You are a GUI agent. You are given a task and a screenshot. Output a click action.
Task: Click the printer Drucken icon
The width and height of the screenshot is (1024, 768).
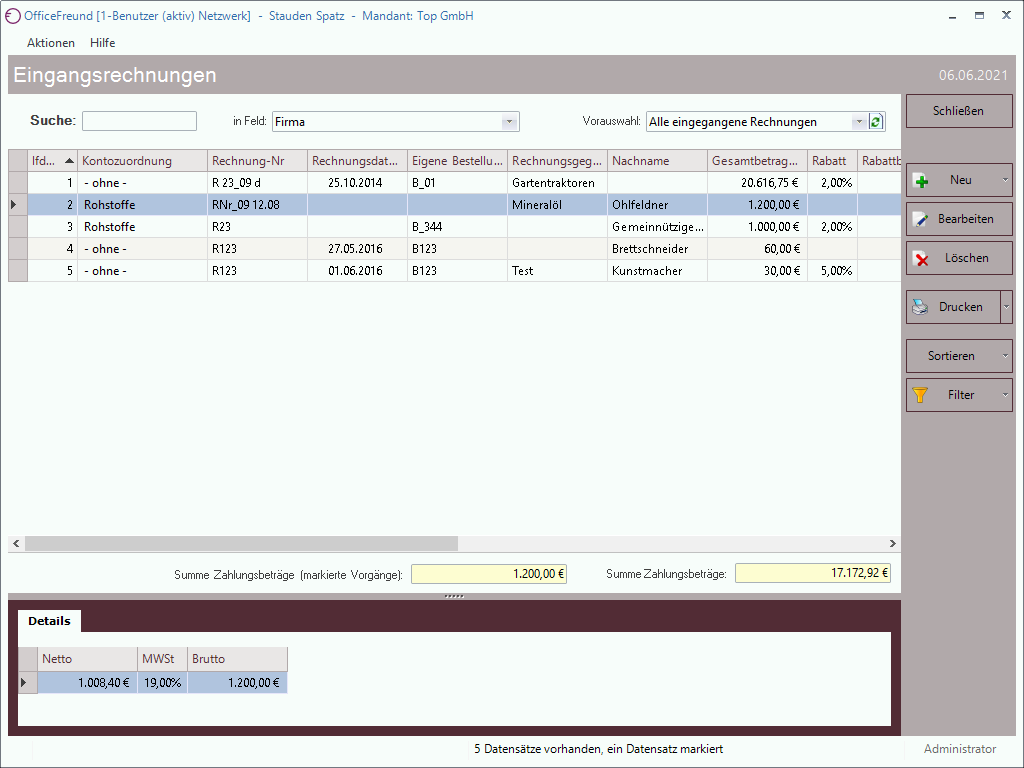coord(920,308)
